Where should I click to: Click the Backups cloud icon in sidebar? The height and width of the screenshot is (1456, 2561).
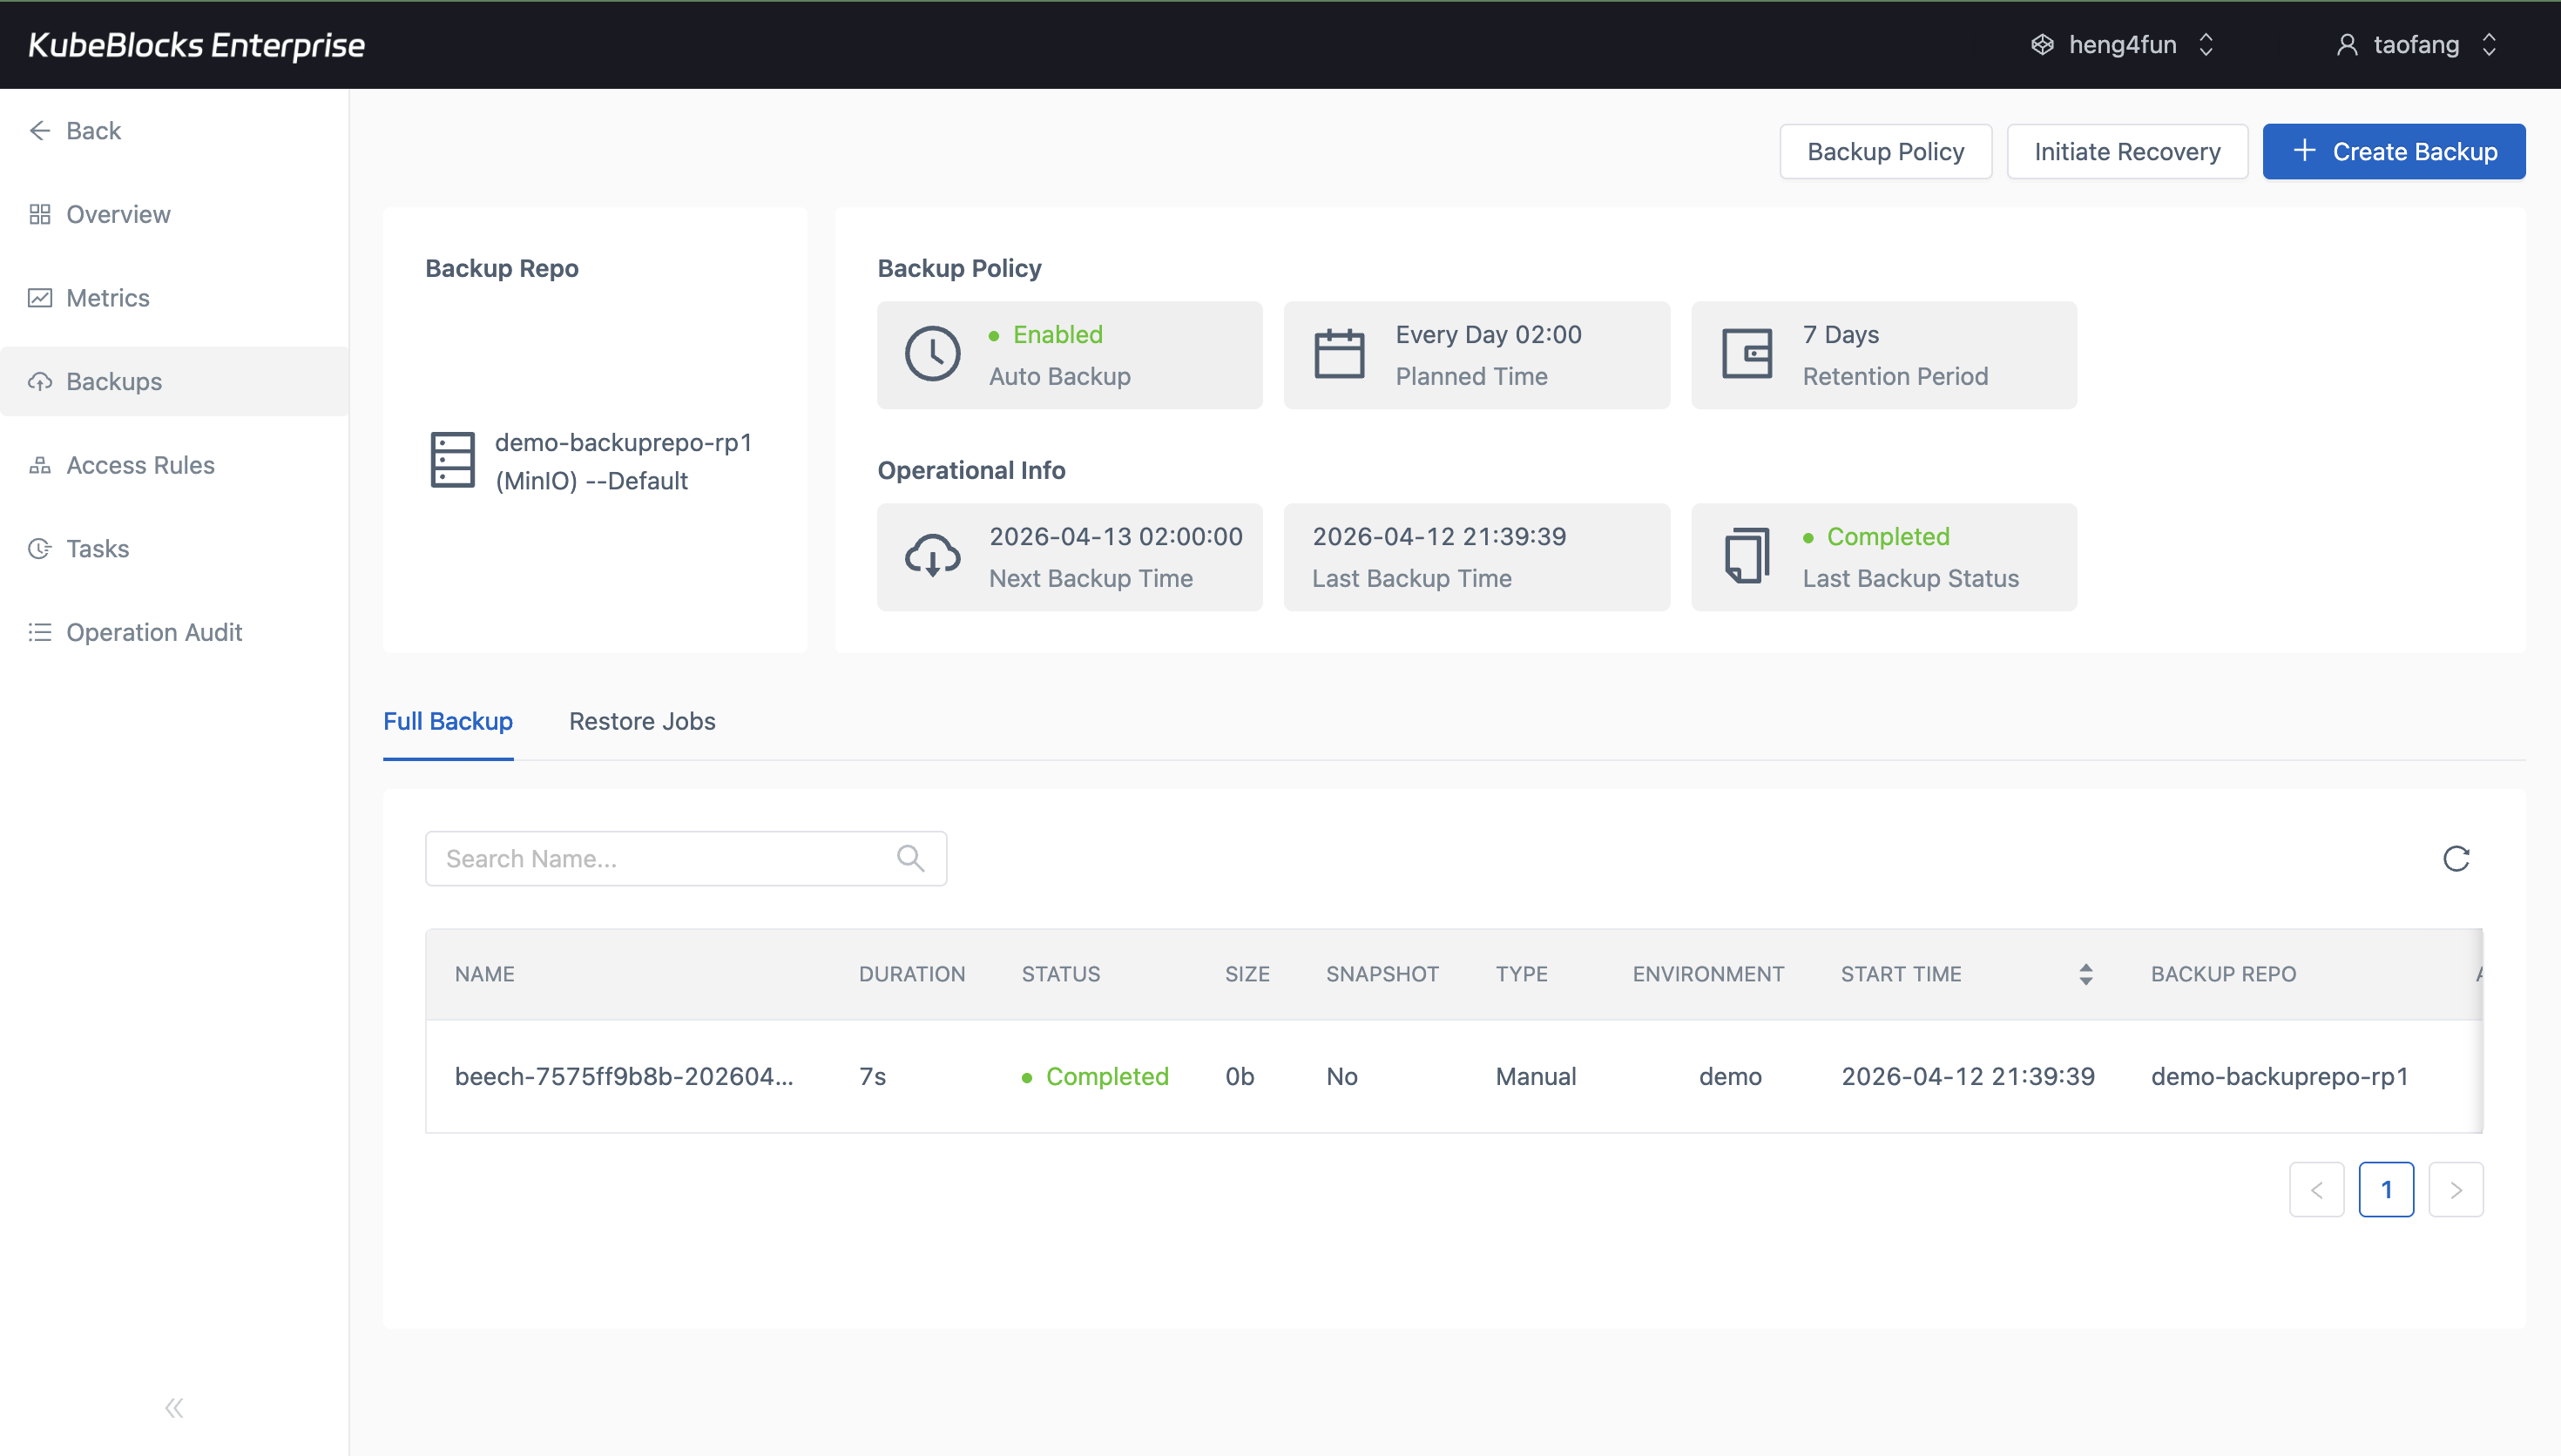click(x=40, y=382)
